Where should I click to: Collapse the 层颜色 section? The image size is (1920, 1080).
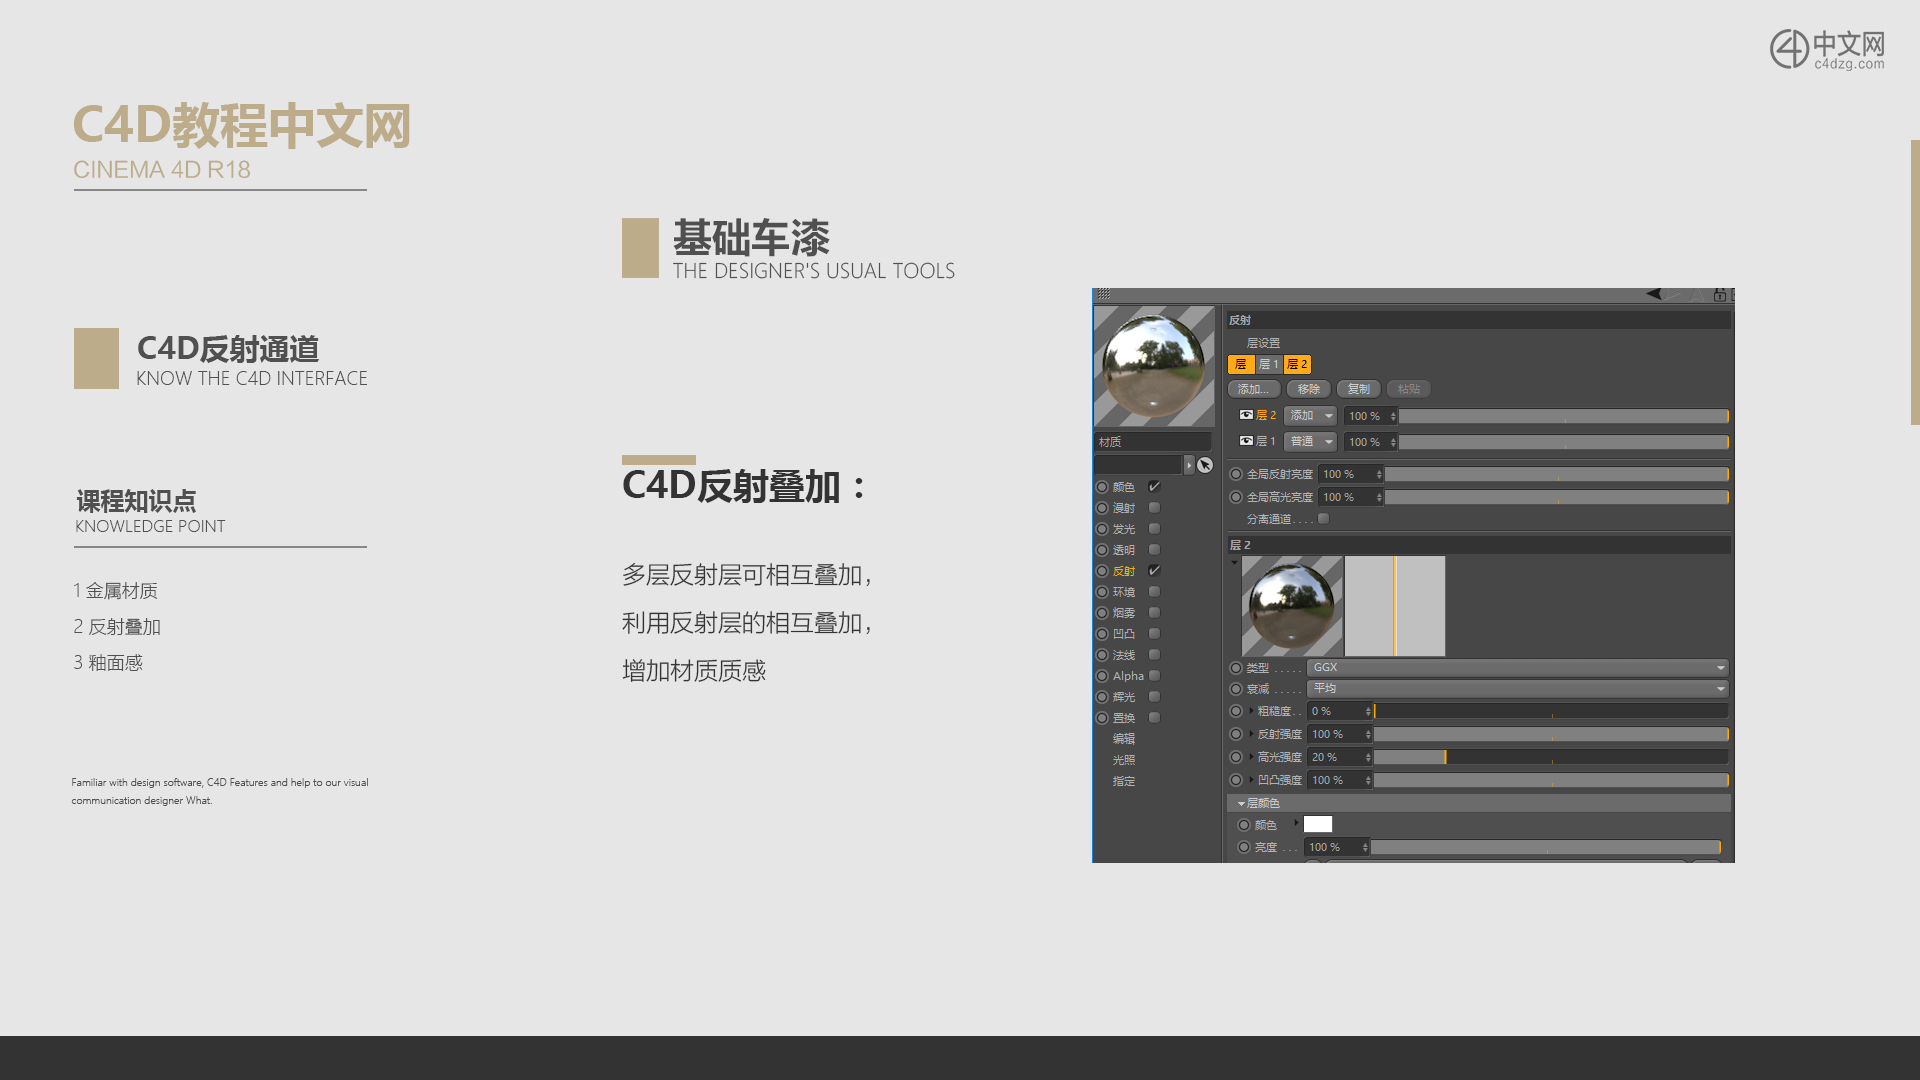(x=1241, y=804)
